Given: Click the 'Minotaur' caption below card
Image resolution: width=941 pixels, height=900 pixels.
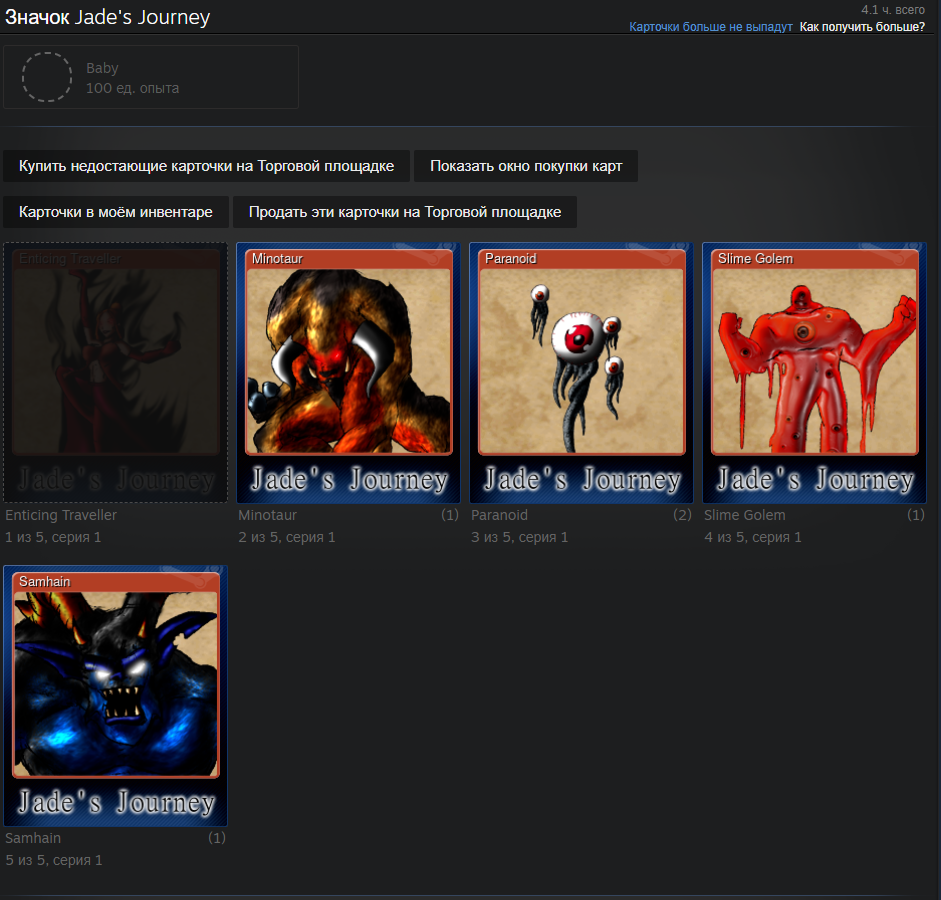Looking at the screenshot, I should coord(267,515).
